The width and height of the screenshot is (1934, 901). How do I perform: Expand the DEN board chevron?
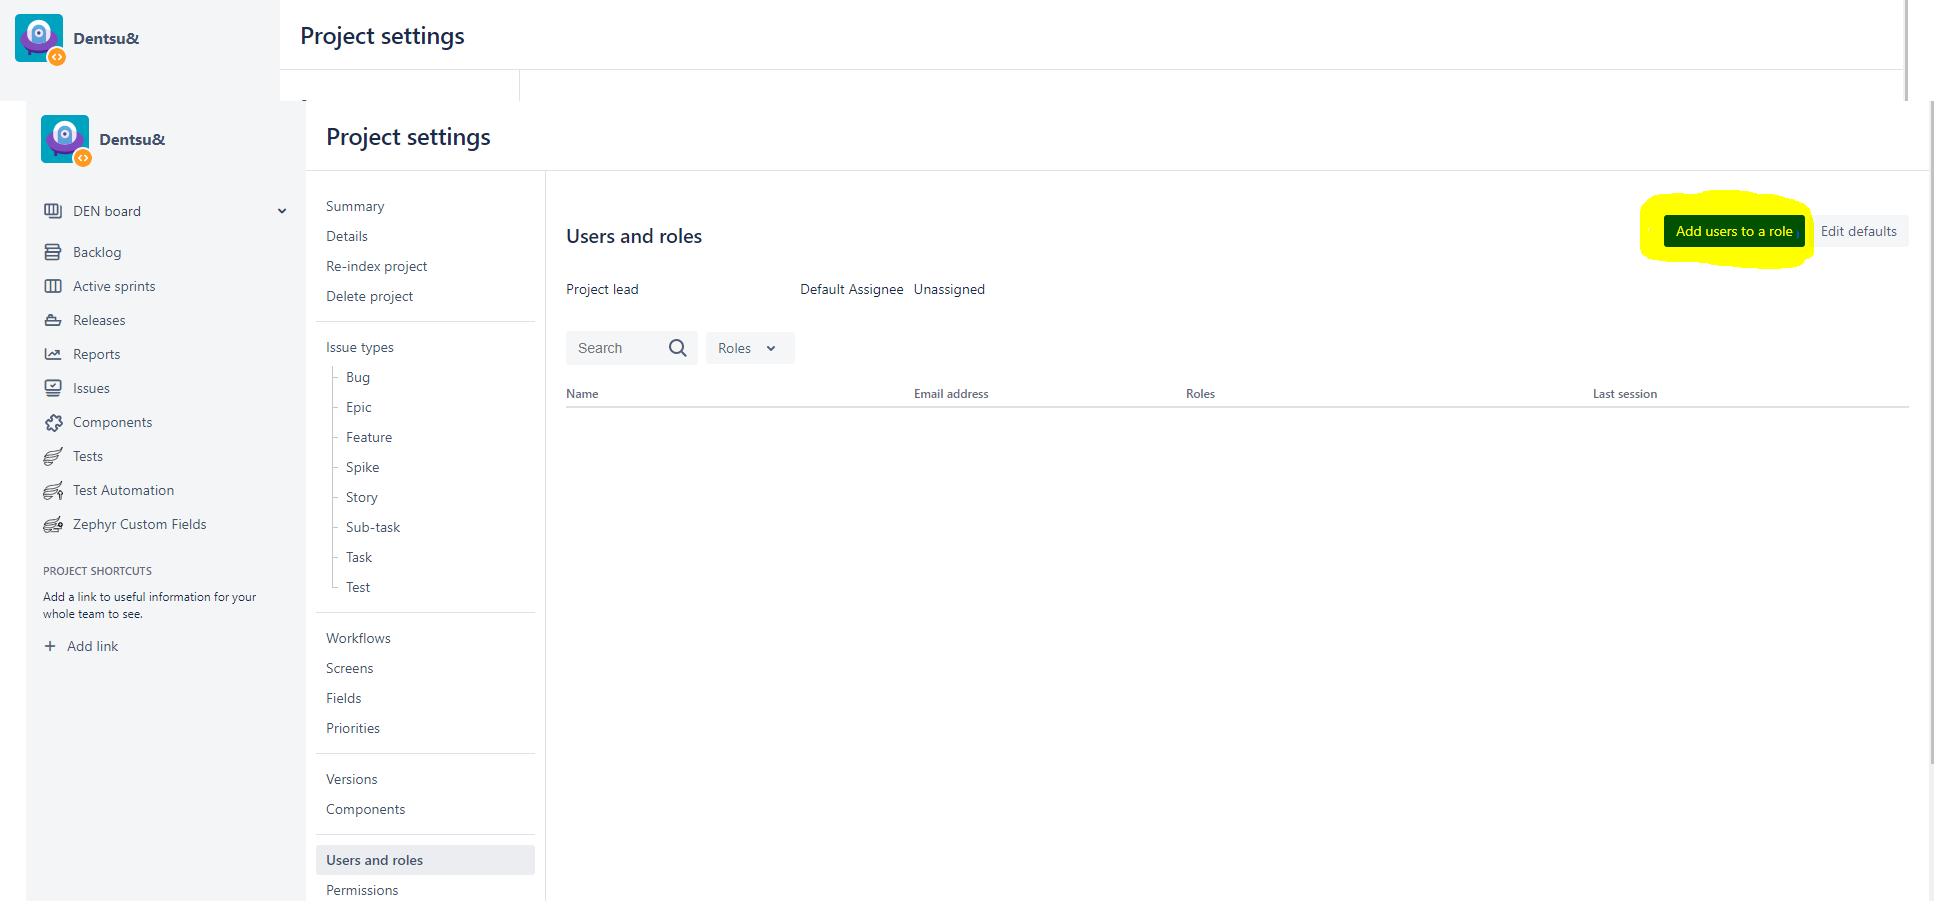(x=282, y=211)
